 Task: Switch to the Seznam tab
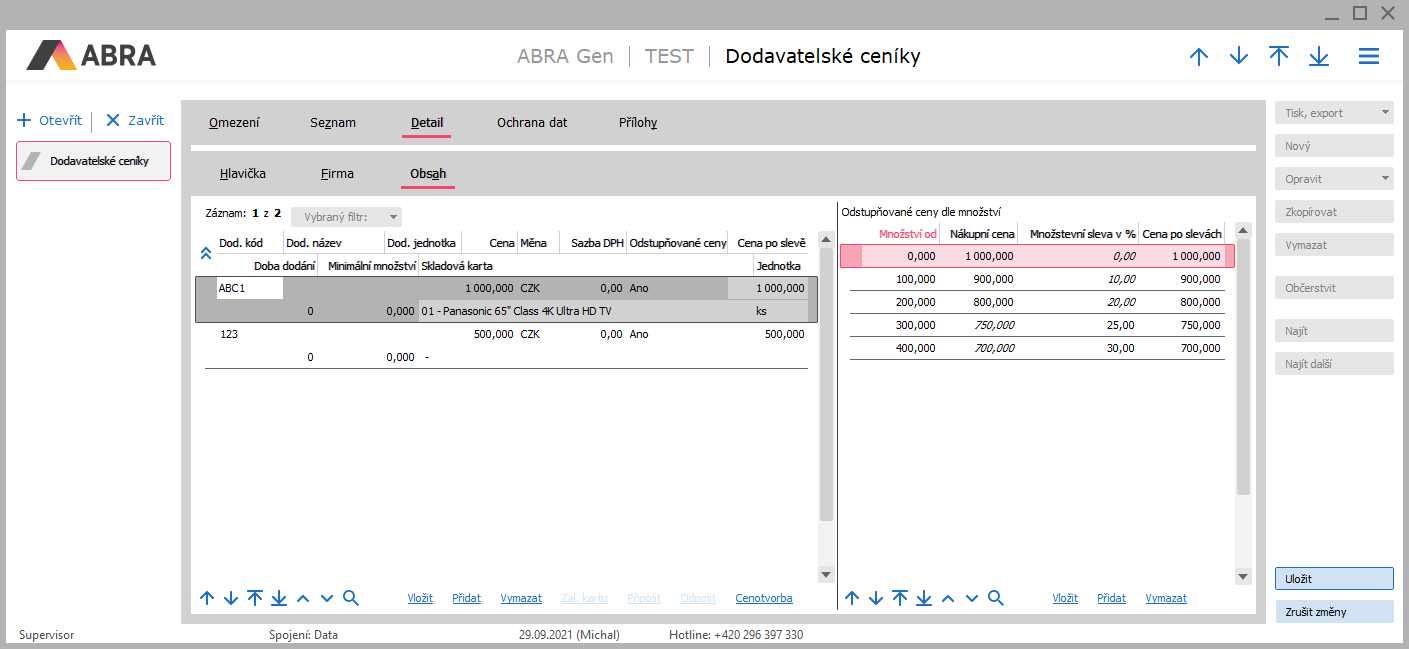point(332,123)
